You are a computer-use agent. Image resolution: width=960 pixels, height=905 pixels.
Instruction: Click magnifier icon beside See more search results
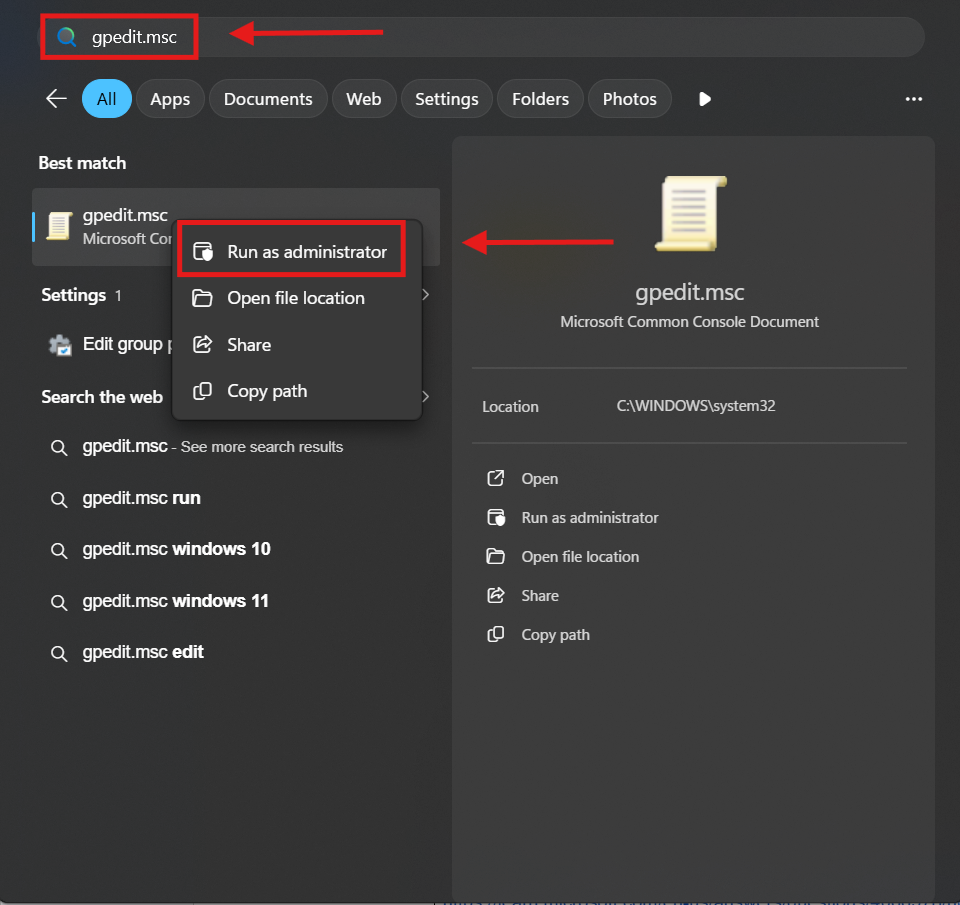tap(59, 448)
